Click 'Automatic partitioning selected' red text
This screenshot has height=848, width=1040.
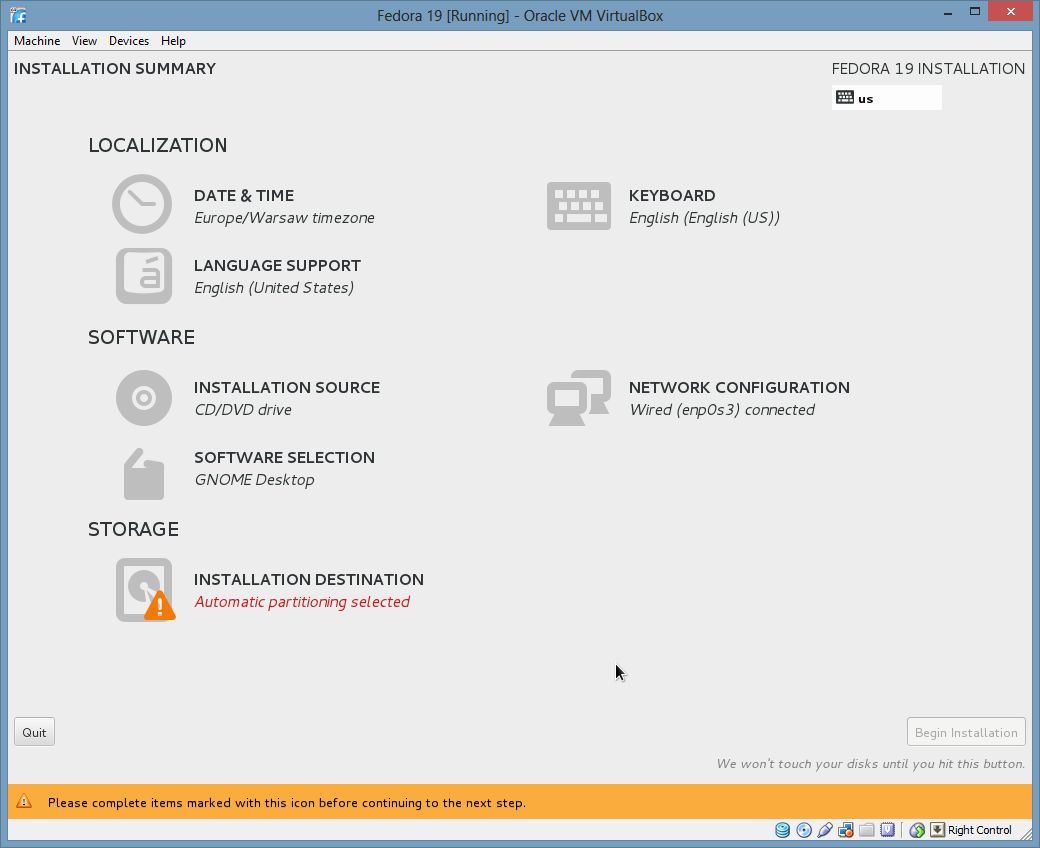click(x=302, y=602)
